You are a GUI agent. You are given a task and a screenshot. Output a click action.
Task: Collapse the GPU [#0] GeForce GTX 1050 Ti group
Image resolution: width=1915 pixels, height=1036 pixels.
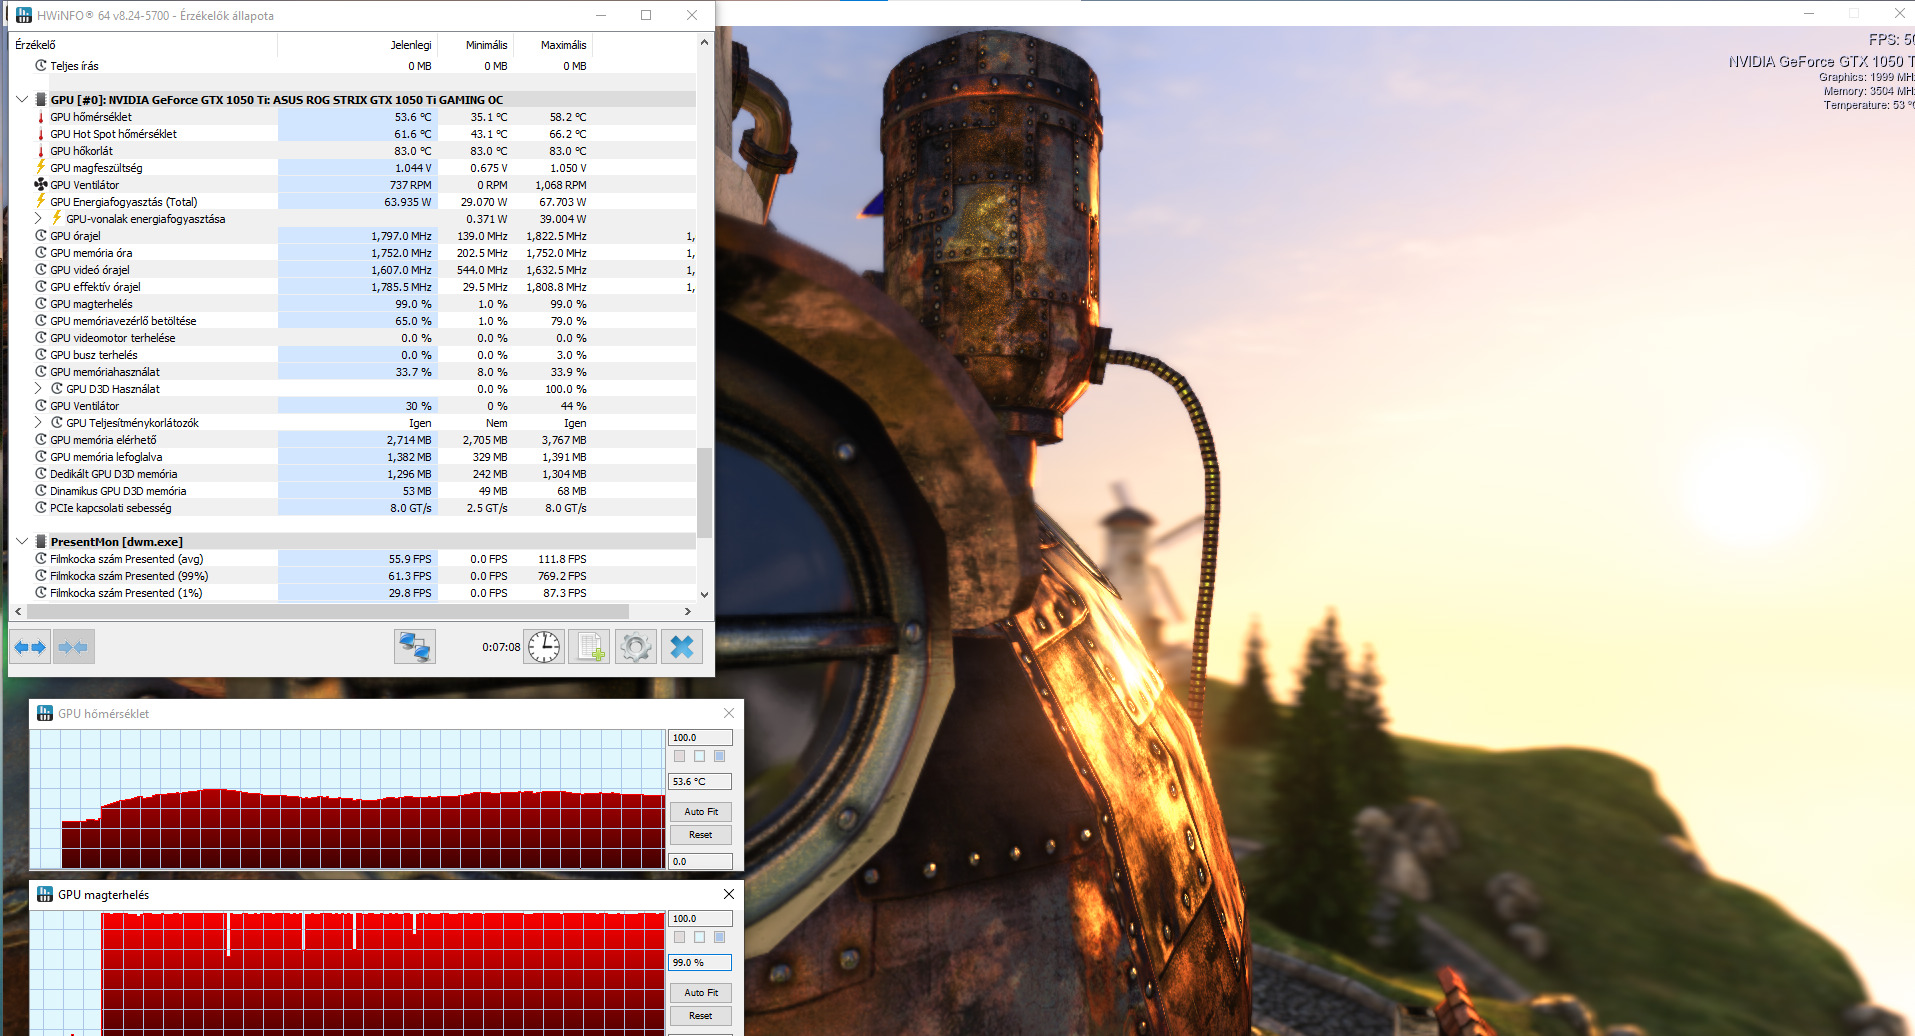coord(22,100)
